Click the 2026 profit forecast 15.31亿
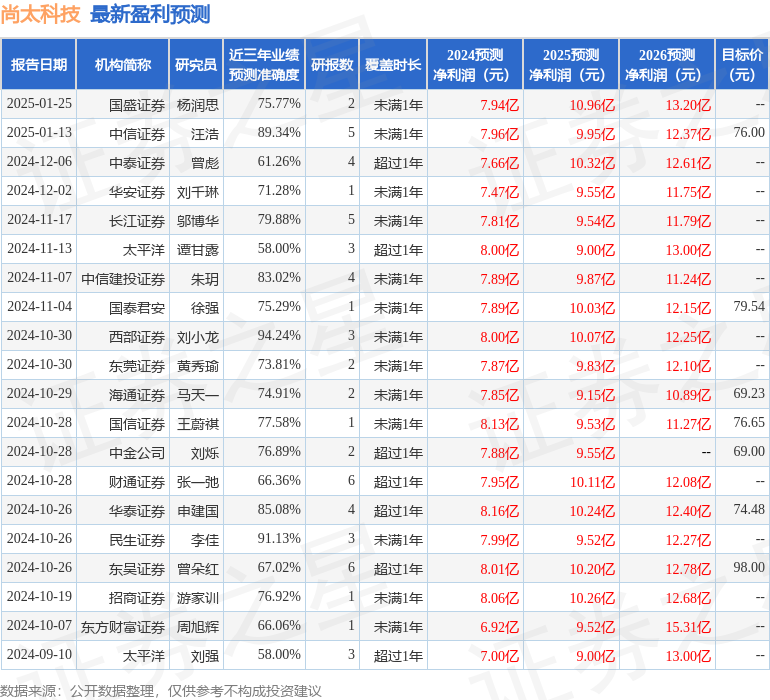The image size is (770, 700). pyautogui.click(x=688, y=627)
